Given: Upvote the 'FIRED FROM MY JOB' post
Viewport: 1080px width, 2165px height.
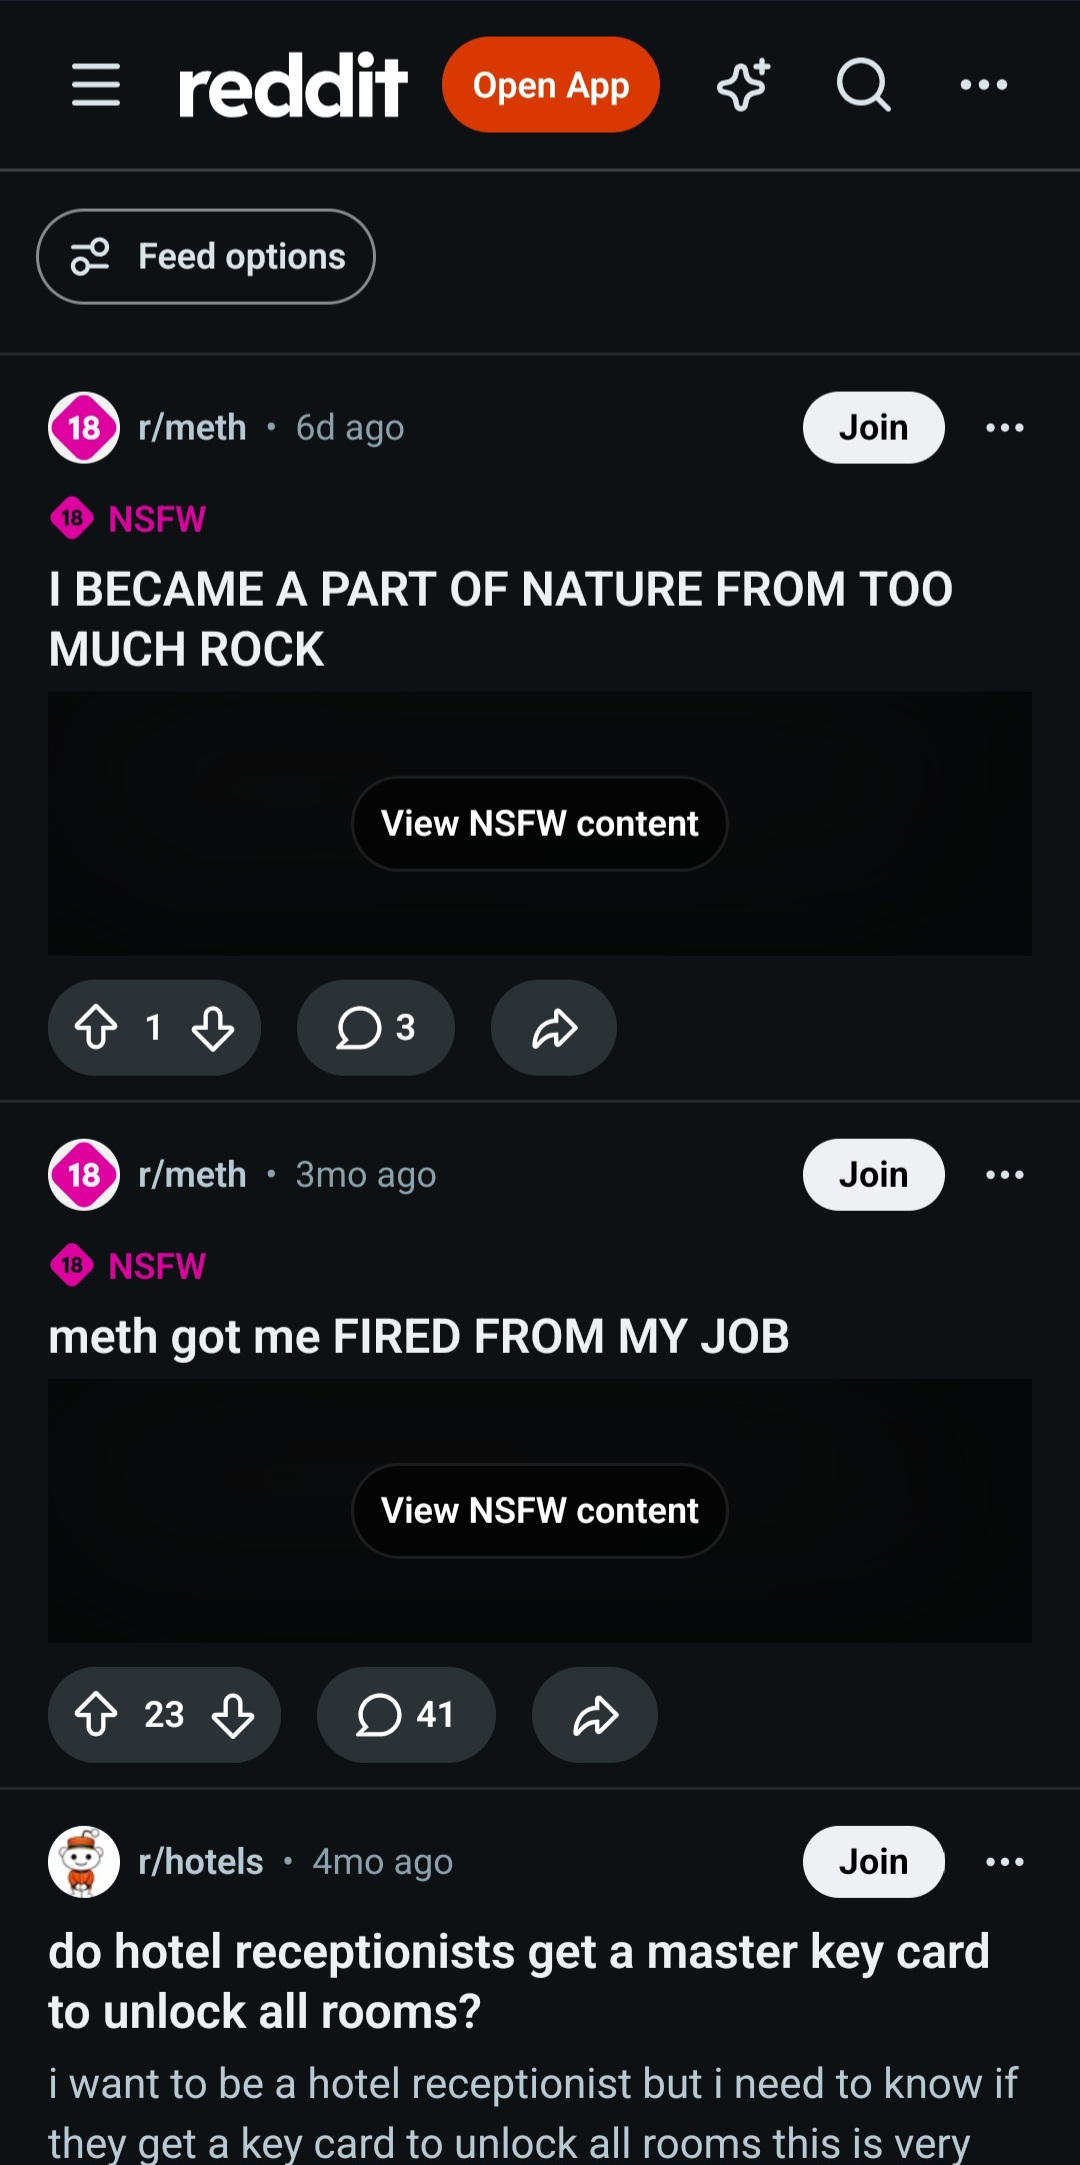Looking at the screenshot, I should coord(96,1714).
